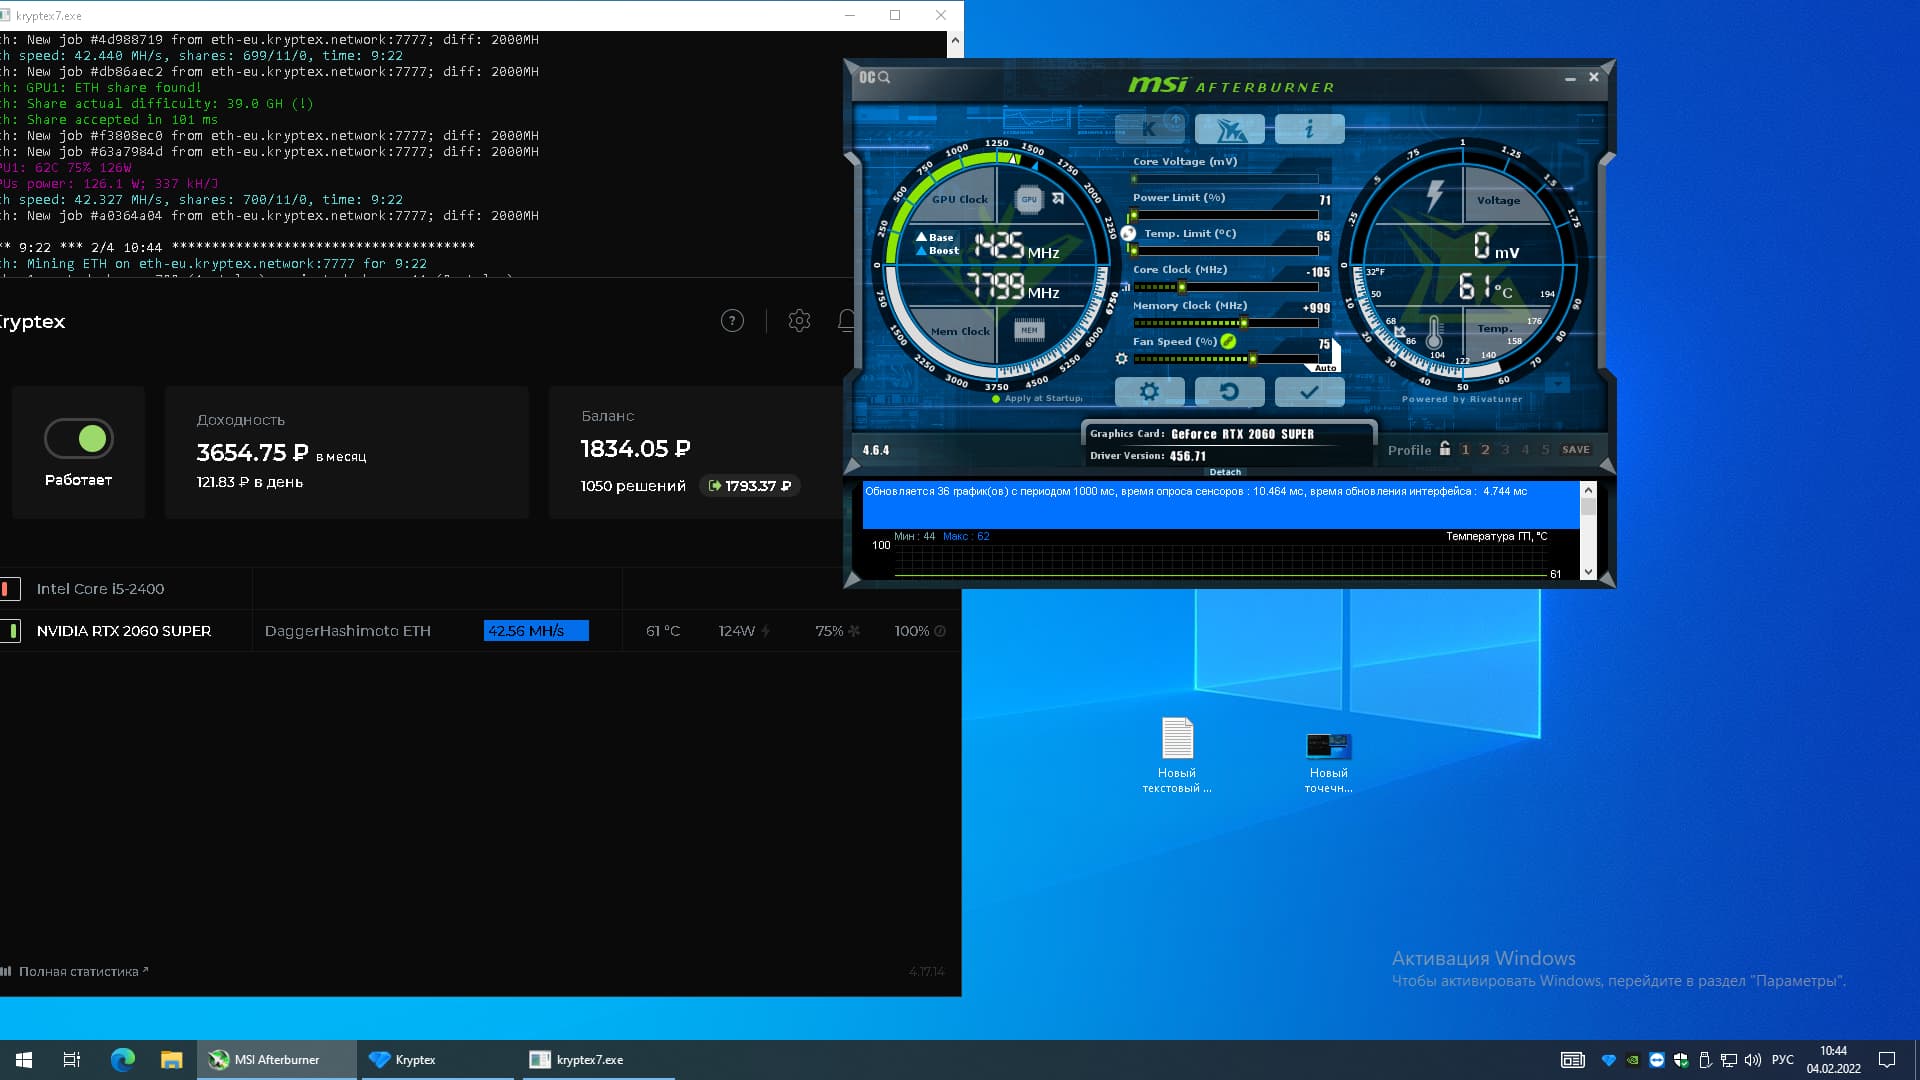Toggle the Kryptex mining switch
Image resolution: width=1920 pixels, height=1080 pixels.
coord(79,438)
